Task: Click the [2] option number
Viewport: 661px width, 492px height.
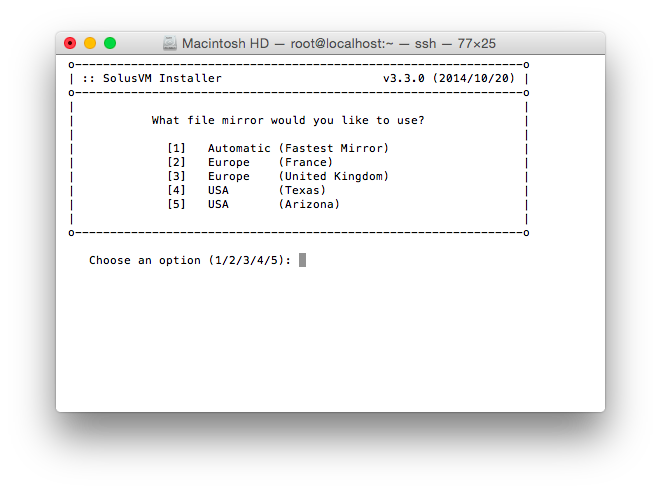Action: coord(176,162)
